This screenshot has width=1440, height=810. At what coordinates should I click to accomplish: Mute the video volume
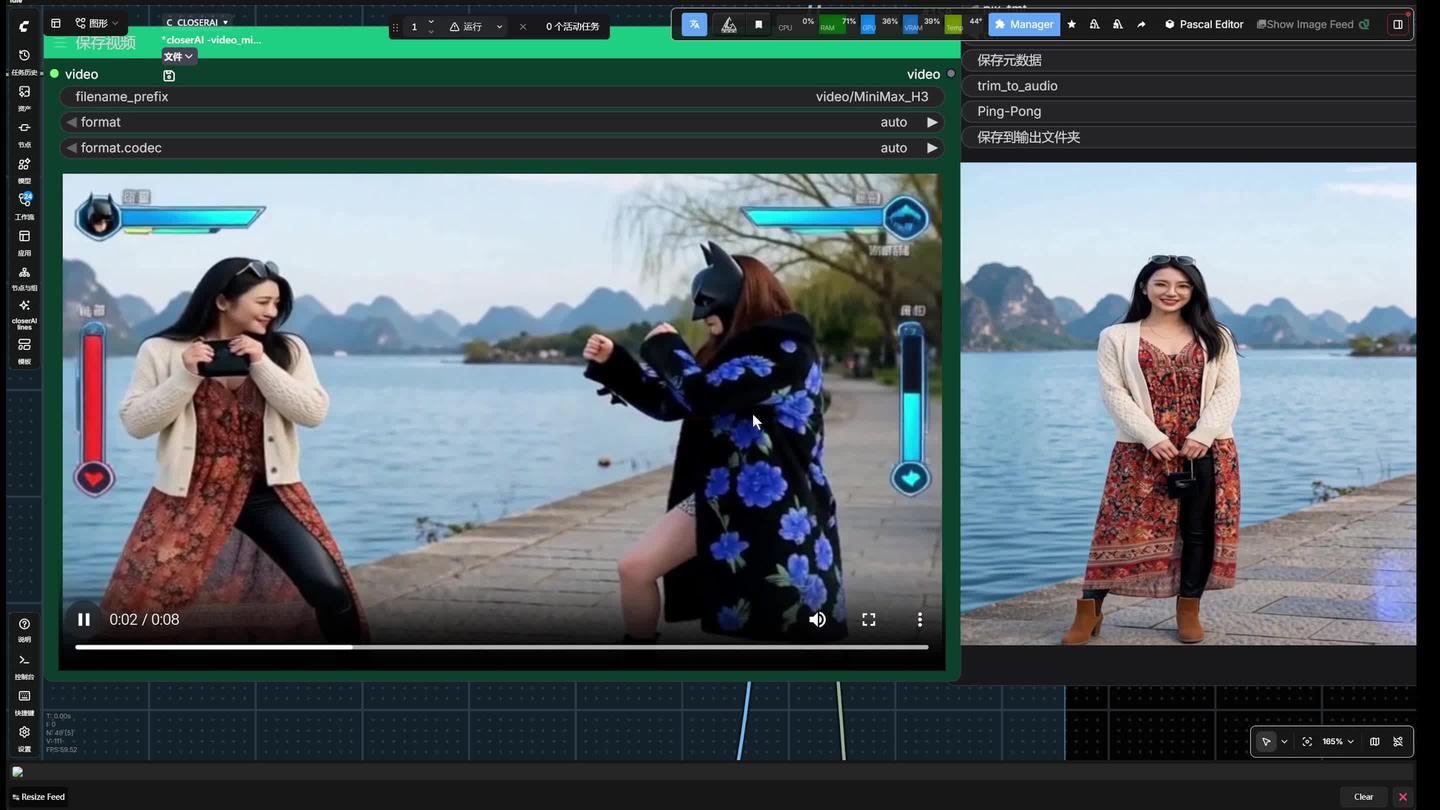(x=817, y=620)
